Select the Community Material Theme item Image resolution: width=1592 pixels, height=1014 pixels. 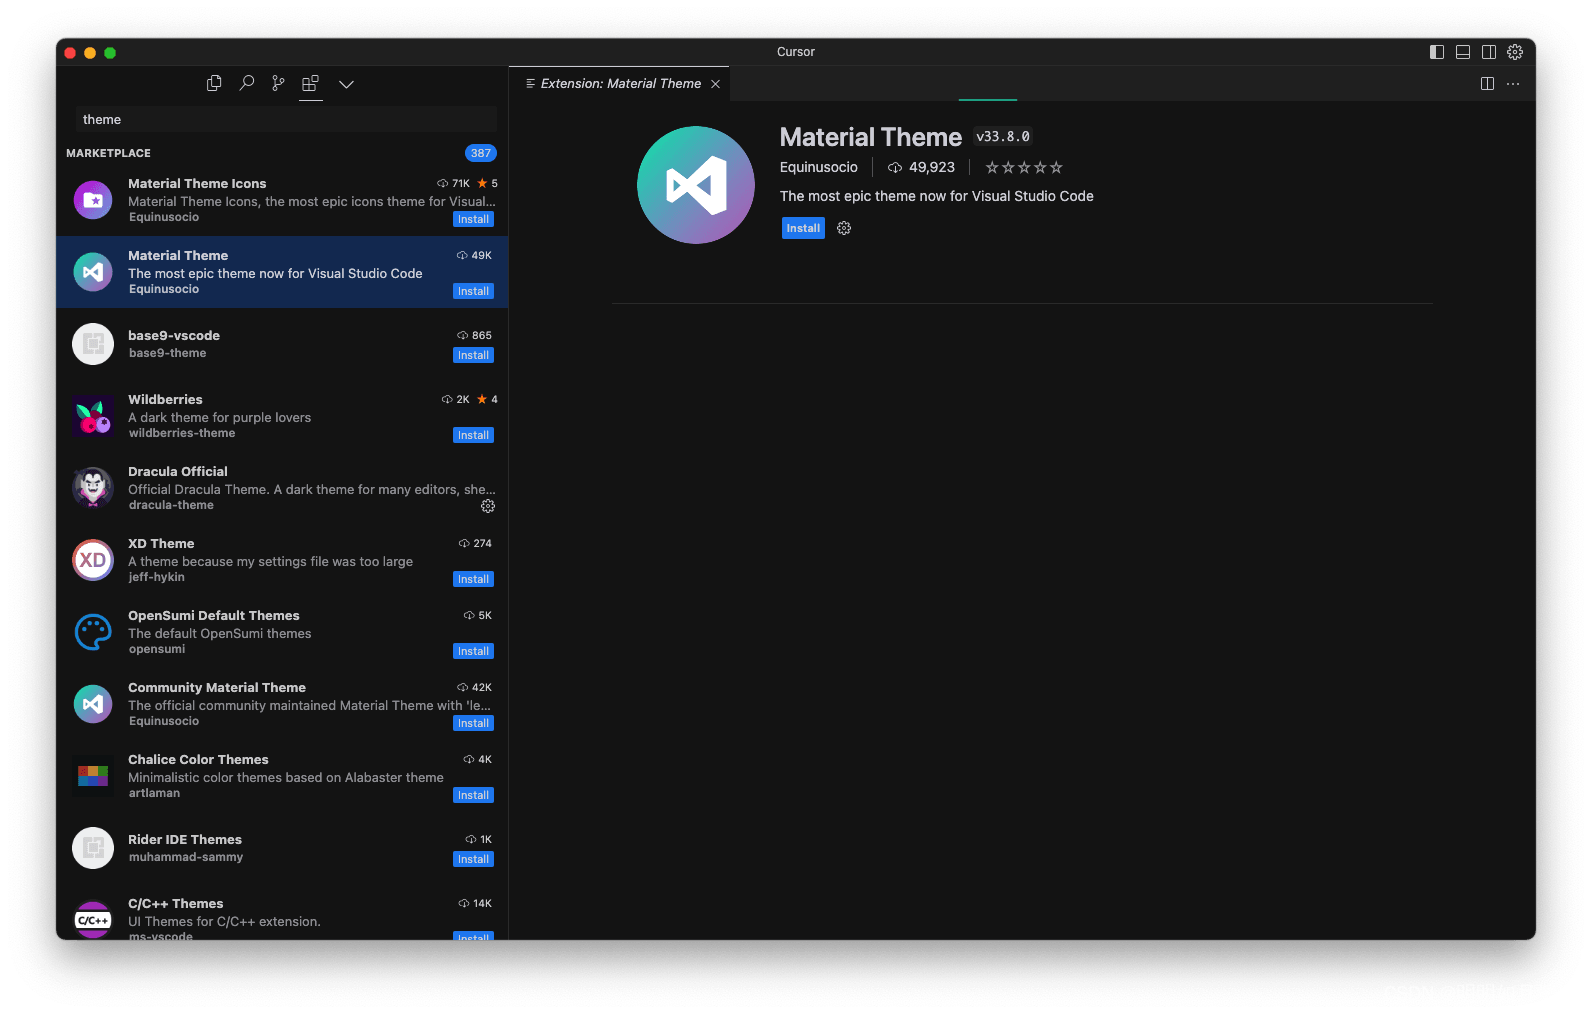pos(282,704)
